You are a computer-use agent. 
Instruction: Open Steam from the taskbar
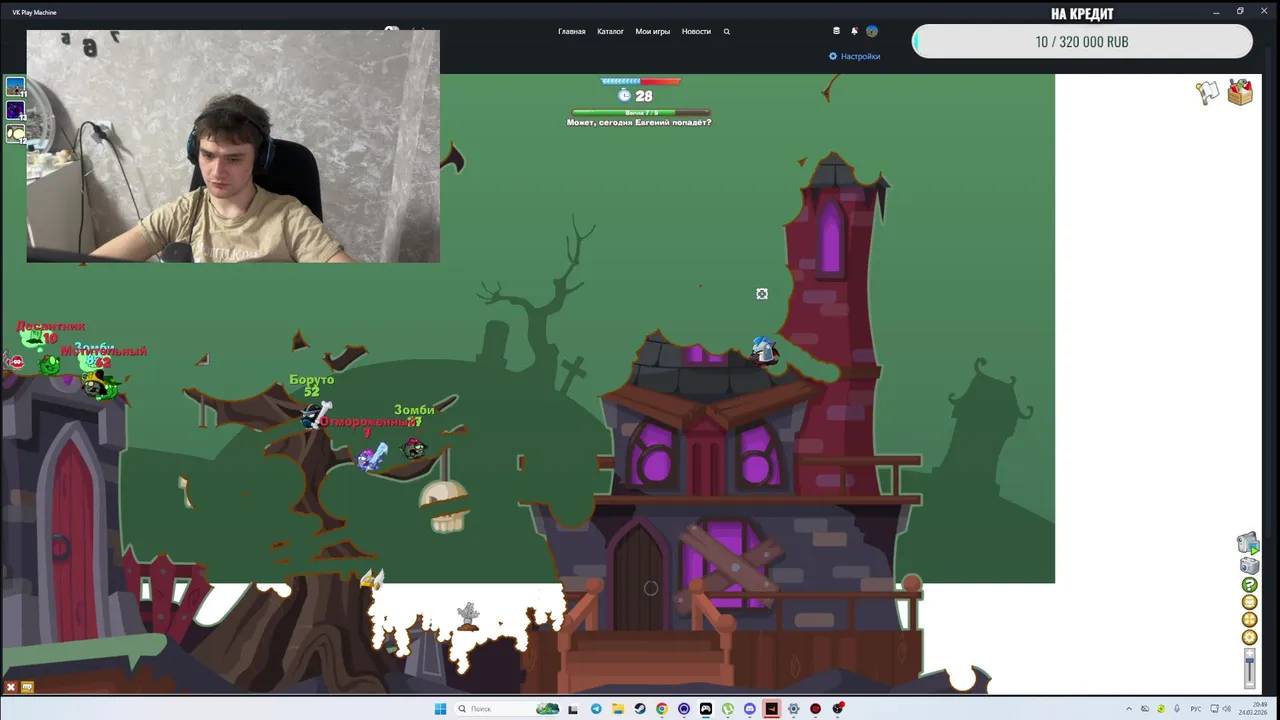pos(640,709)
